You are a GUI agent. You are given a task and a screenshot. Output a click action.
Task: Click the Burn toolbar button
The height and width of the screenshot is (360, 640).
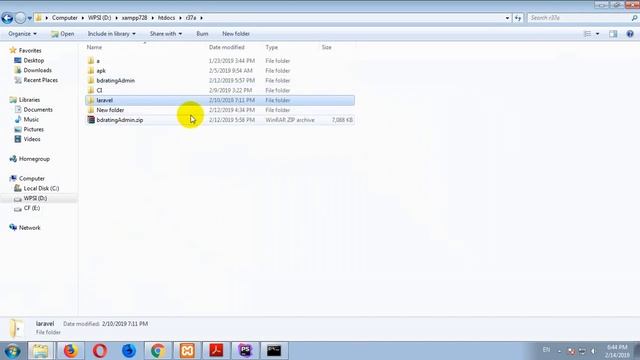(202, 34)
